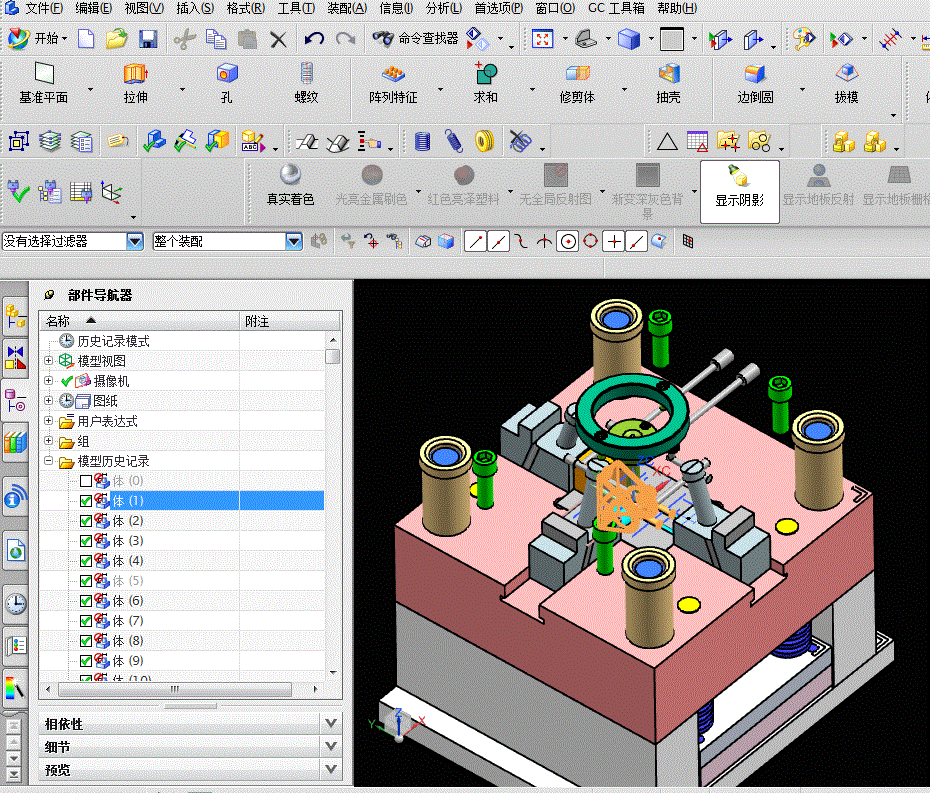930x793 pixels.
Task: Open 命令查找器 command finder
Action: coord(416,39)
